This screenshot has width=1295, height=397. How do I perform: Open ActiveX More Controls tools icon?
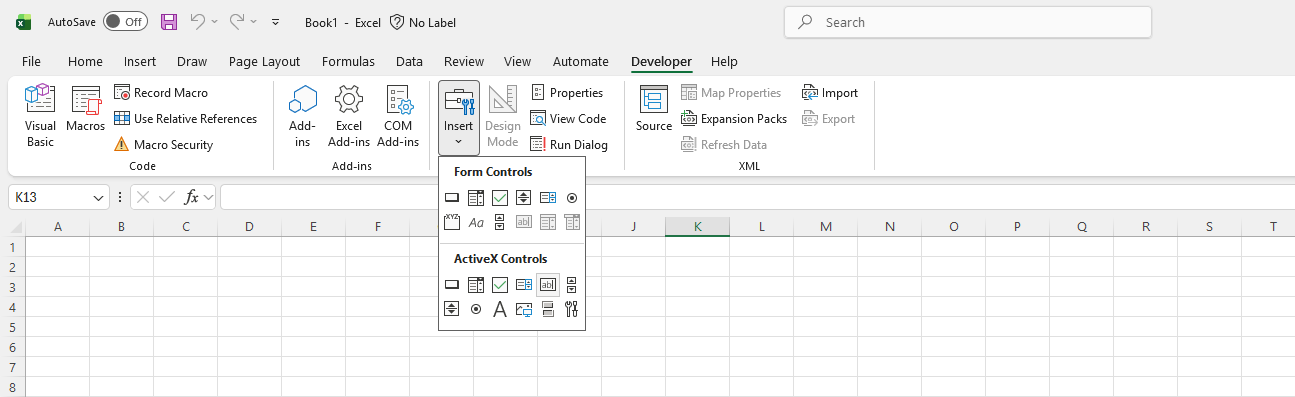click(x=572, y=309)
